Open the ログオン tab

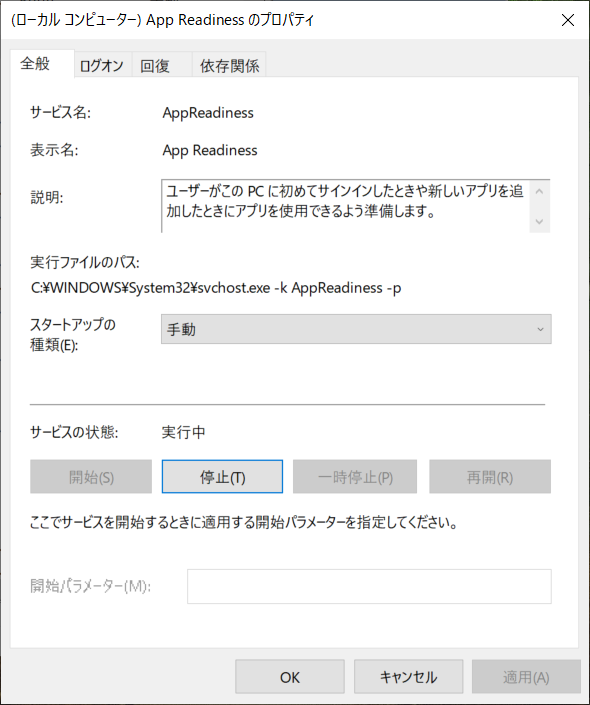(x=103, y=66)
